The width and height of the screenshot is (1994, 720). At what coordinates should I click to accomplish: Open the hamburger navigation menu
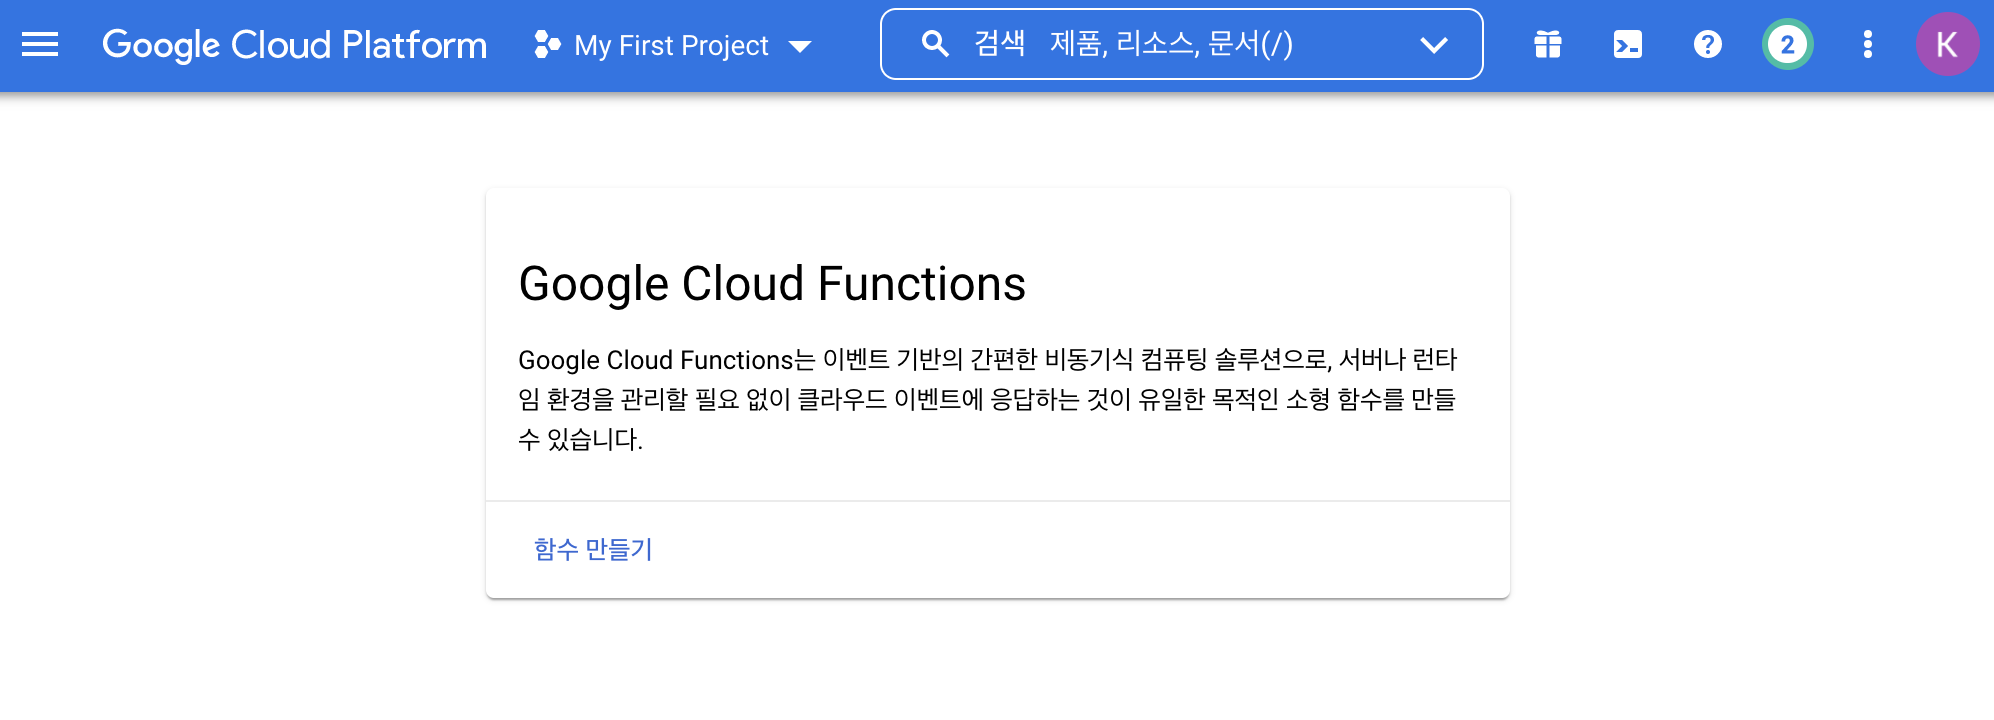40,45
